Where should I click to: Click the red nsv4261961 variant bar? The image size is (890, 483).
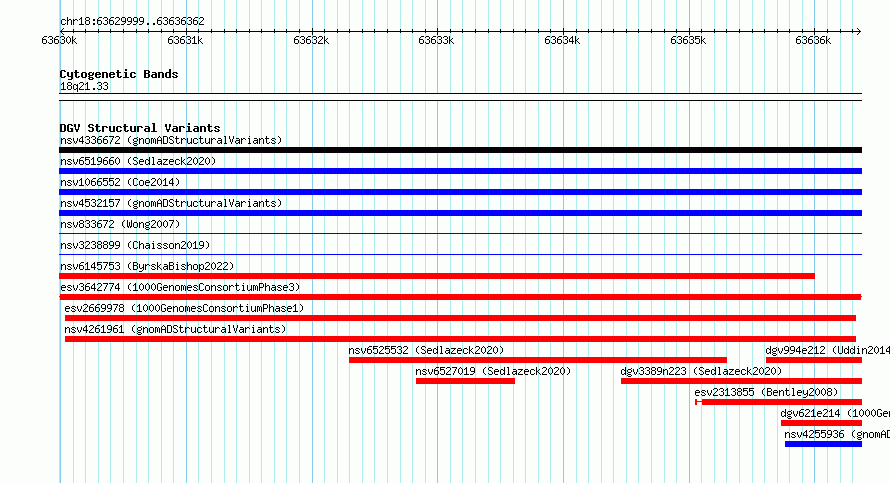coord(460,339)
